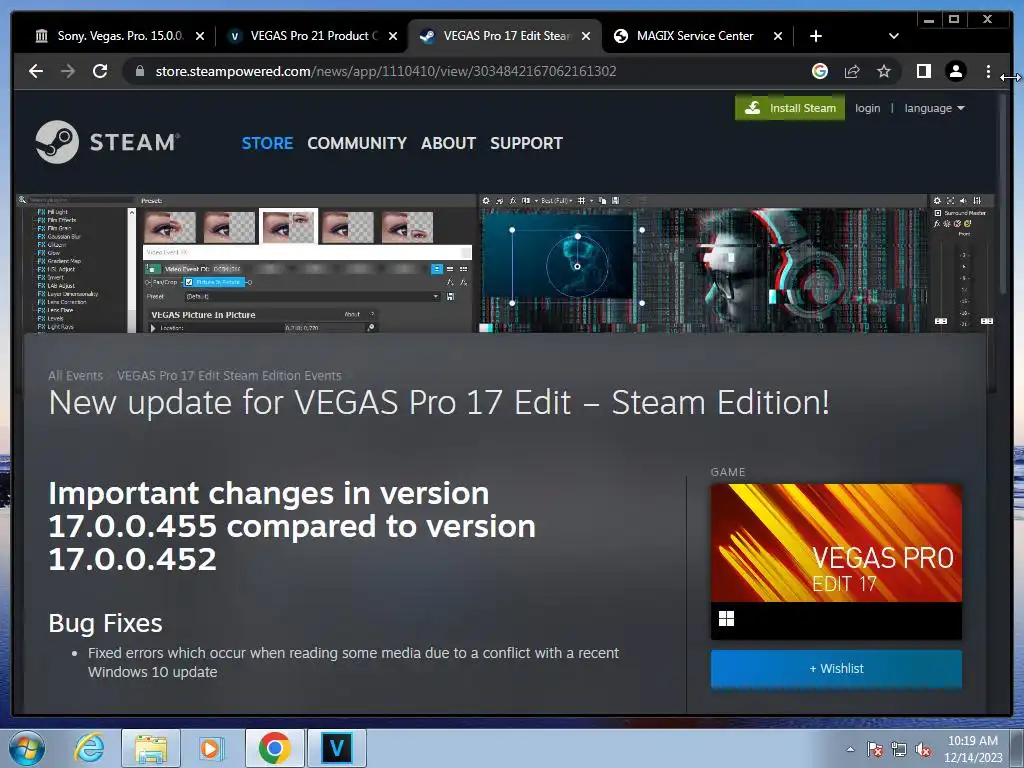Open the VEGAS app from taskbar
1024x768 pixels.
(x=337, y=748)
